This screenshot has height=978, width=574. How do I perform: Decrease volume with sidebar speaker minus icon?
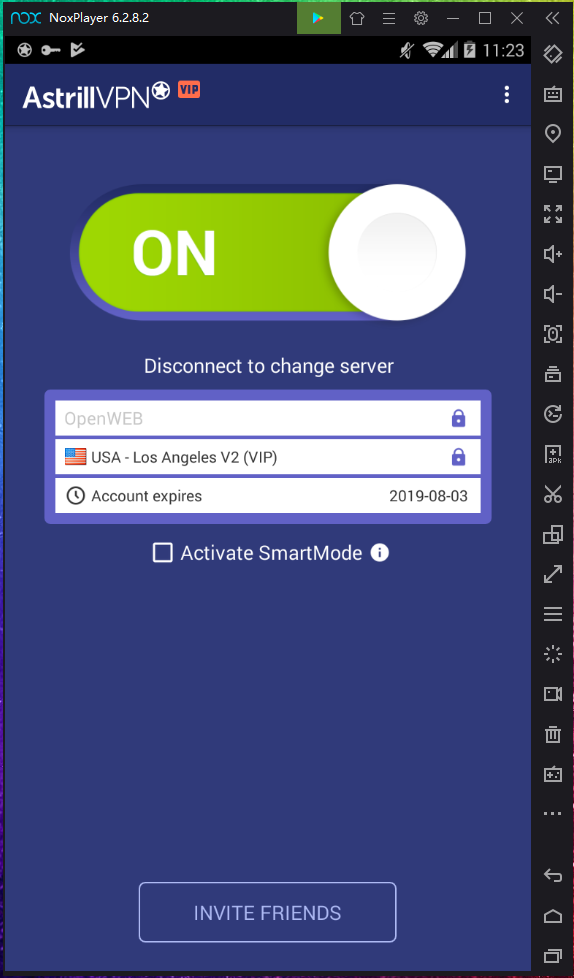point(553,294)
